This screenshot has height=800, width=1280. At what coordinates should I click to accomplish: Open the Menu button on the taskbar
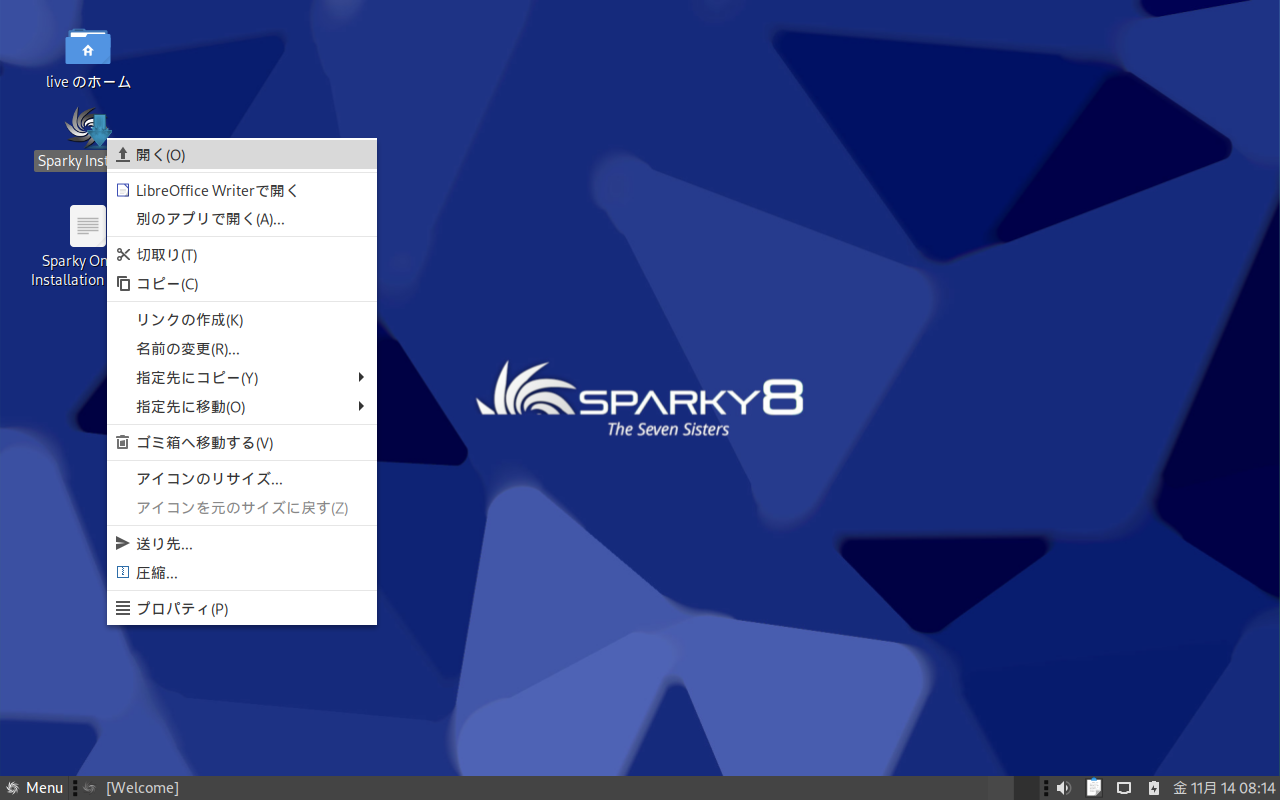pyautogui.click(x=34, y=788)
